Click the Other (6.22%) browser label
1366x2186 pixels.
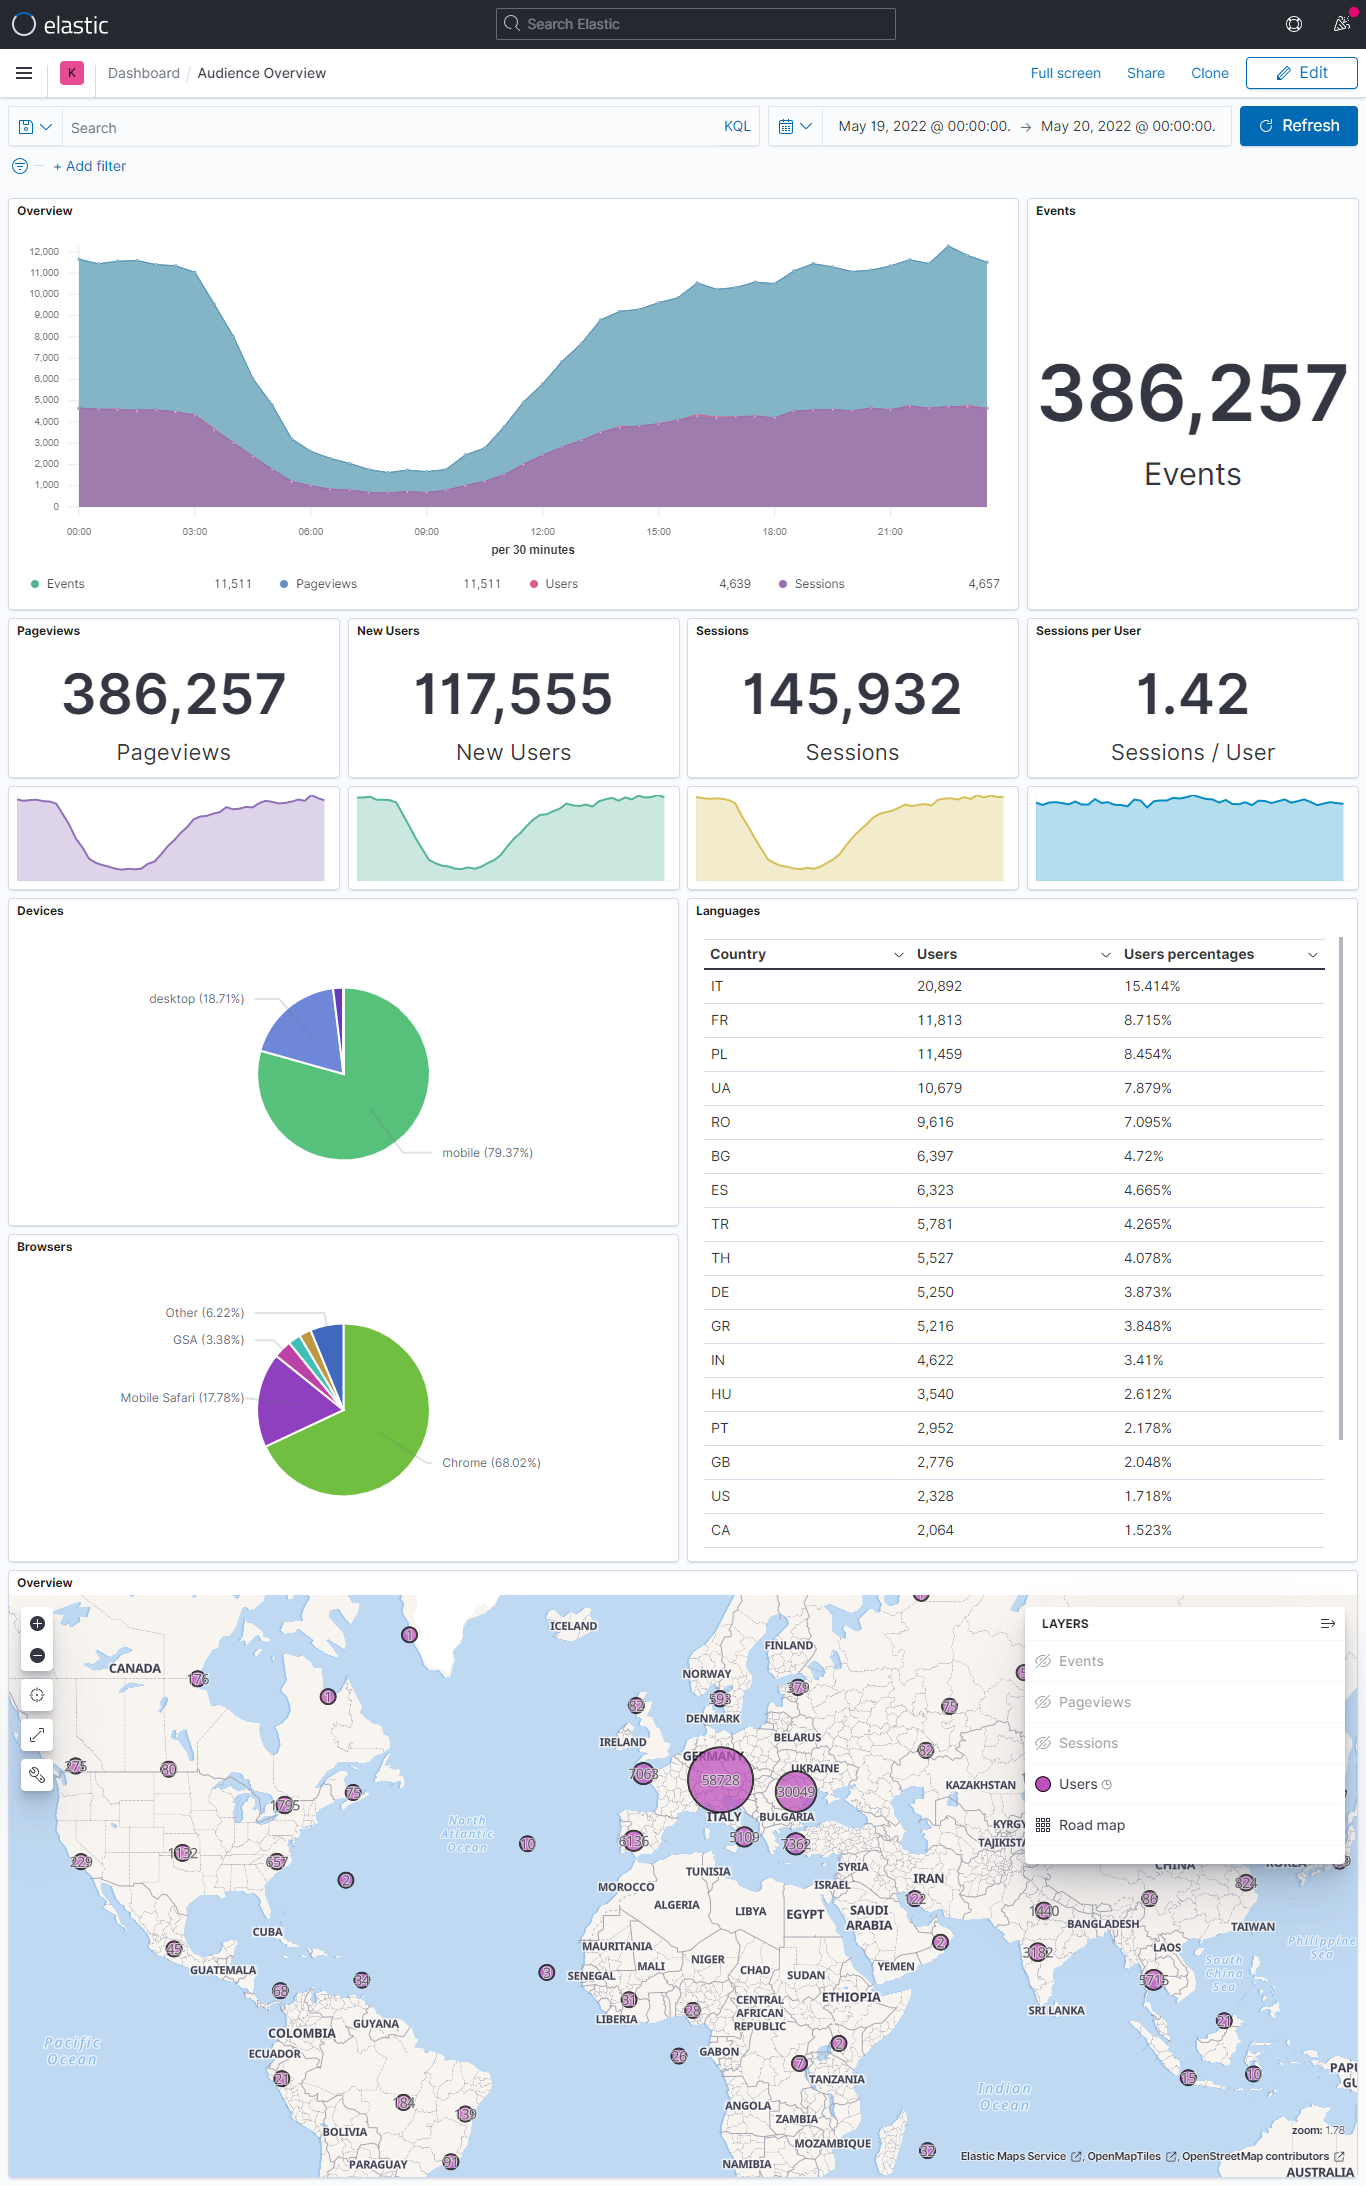coord(204,1313)
